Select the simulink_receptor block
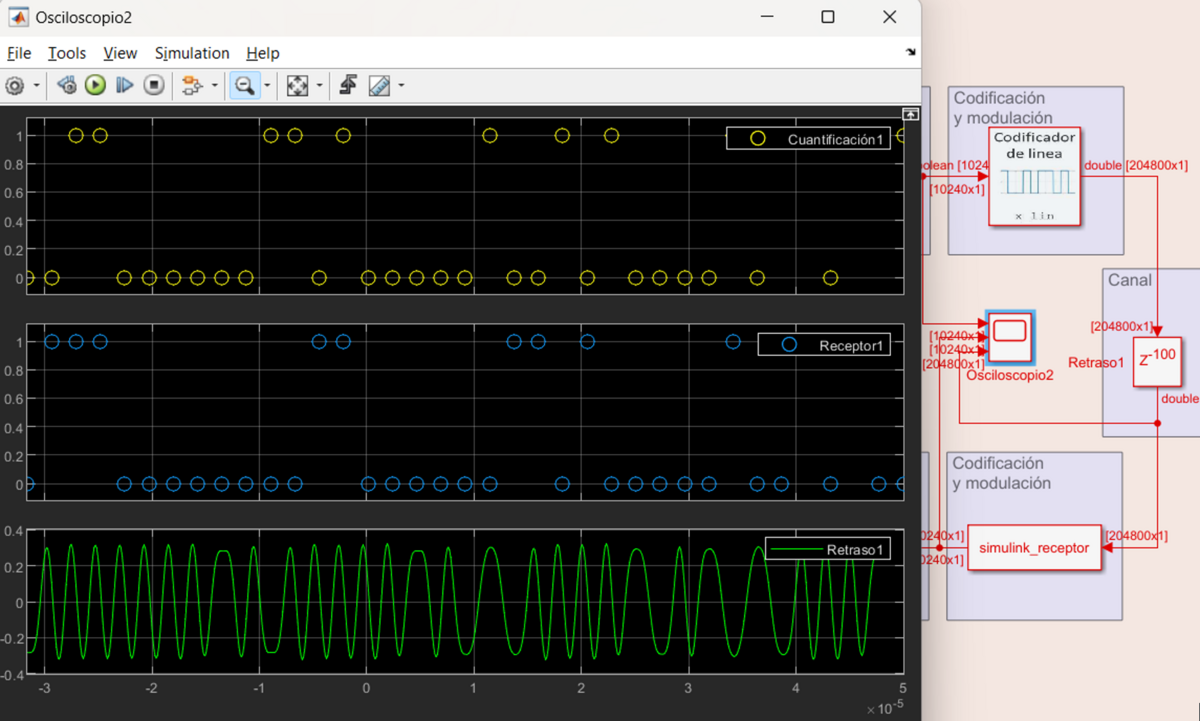Screen dimensions: 1200x721 tap(1034, 548)
